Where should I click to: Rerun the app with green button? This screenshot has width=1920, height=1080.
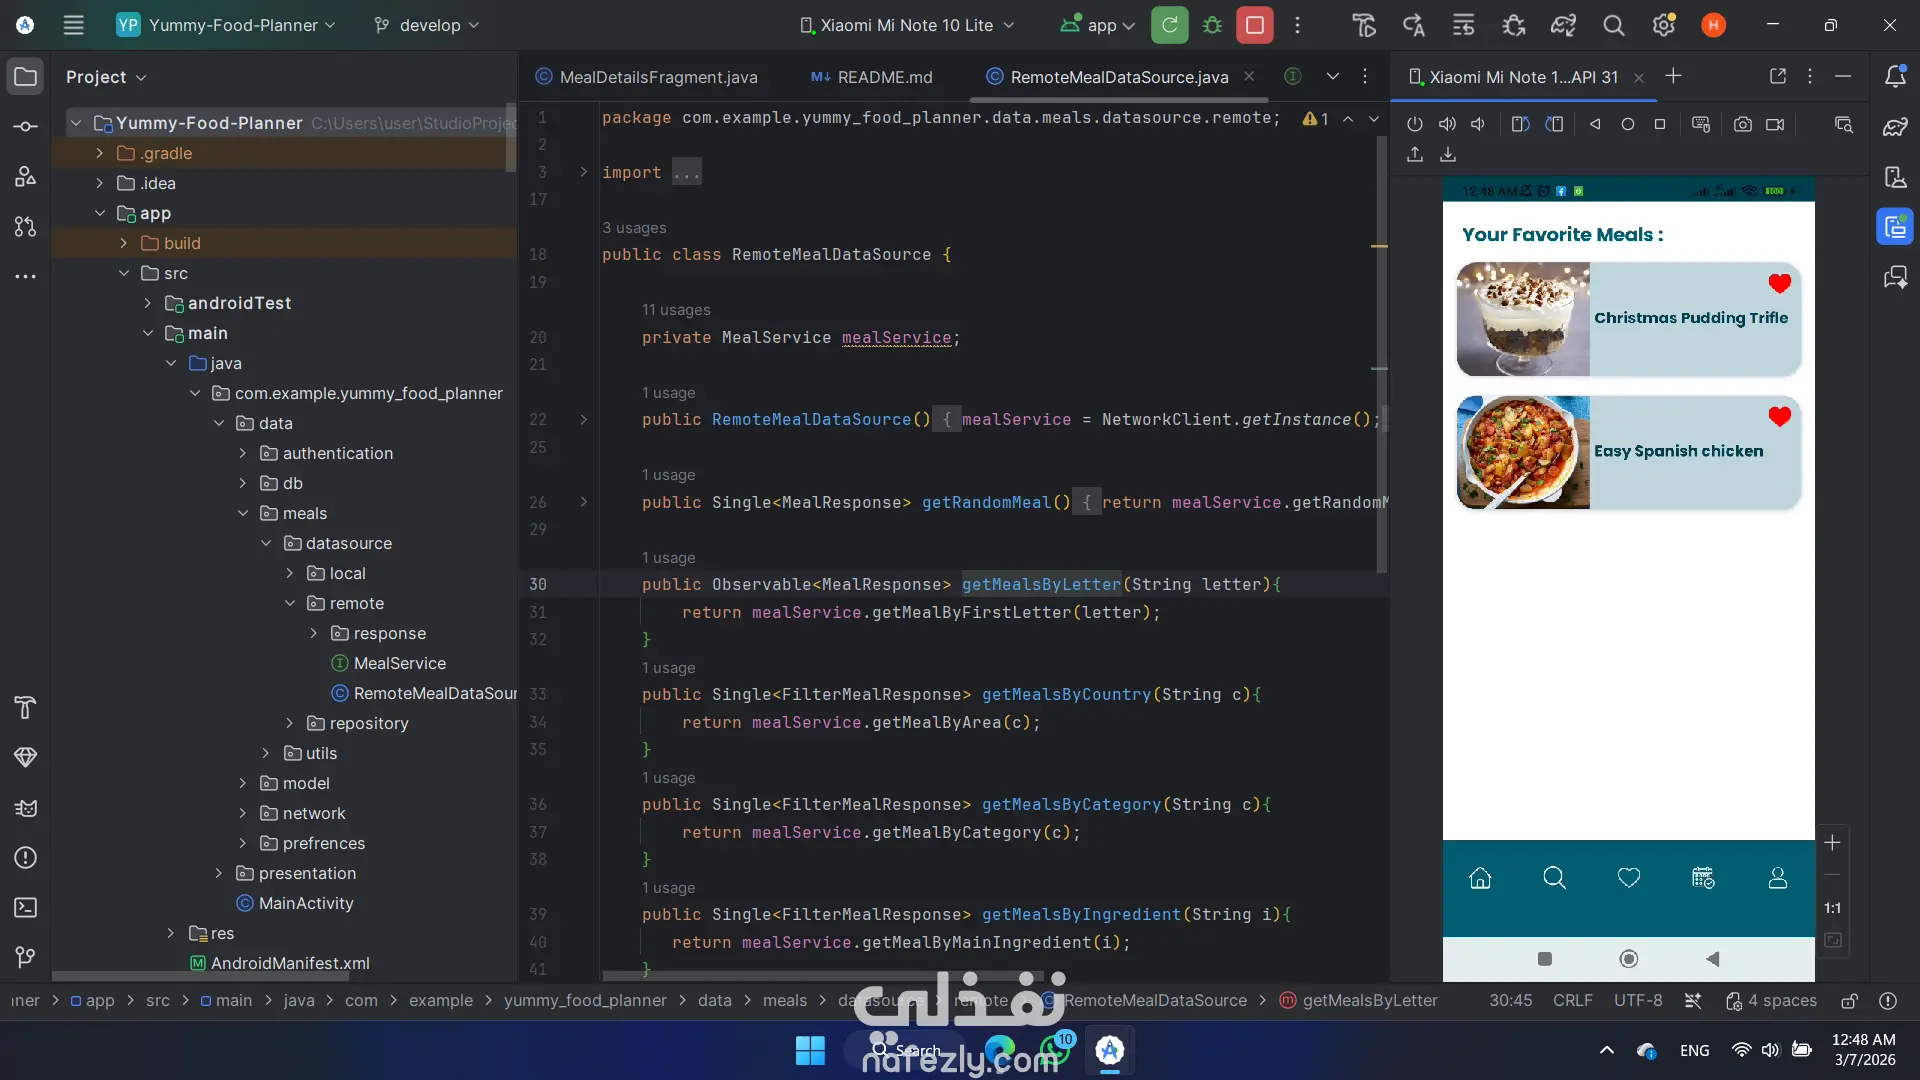(x=1169, y=25)
